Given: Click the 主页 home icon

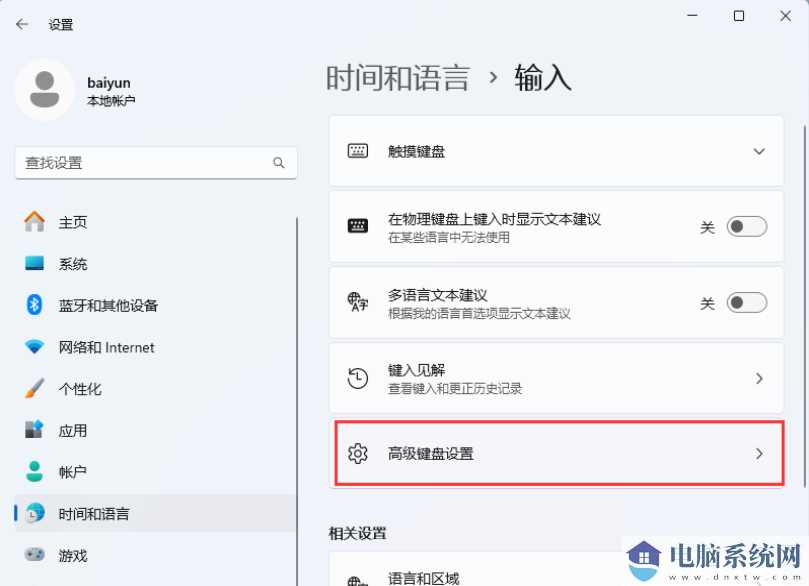Looking at the screenshot, I should 35,222.
